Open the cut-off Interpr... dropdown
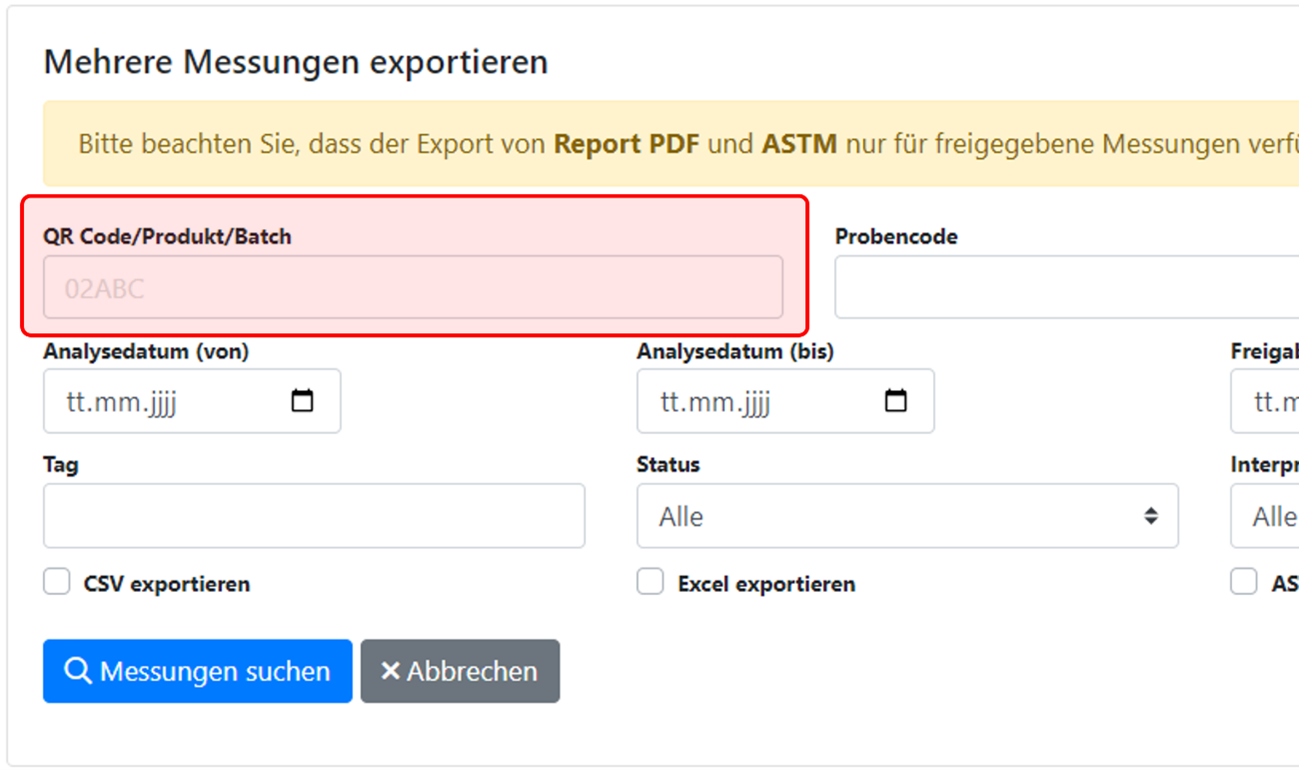 (1266, 516)
